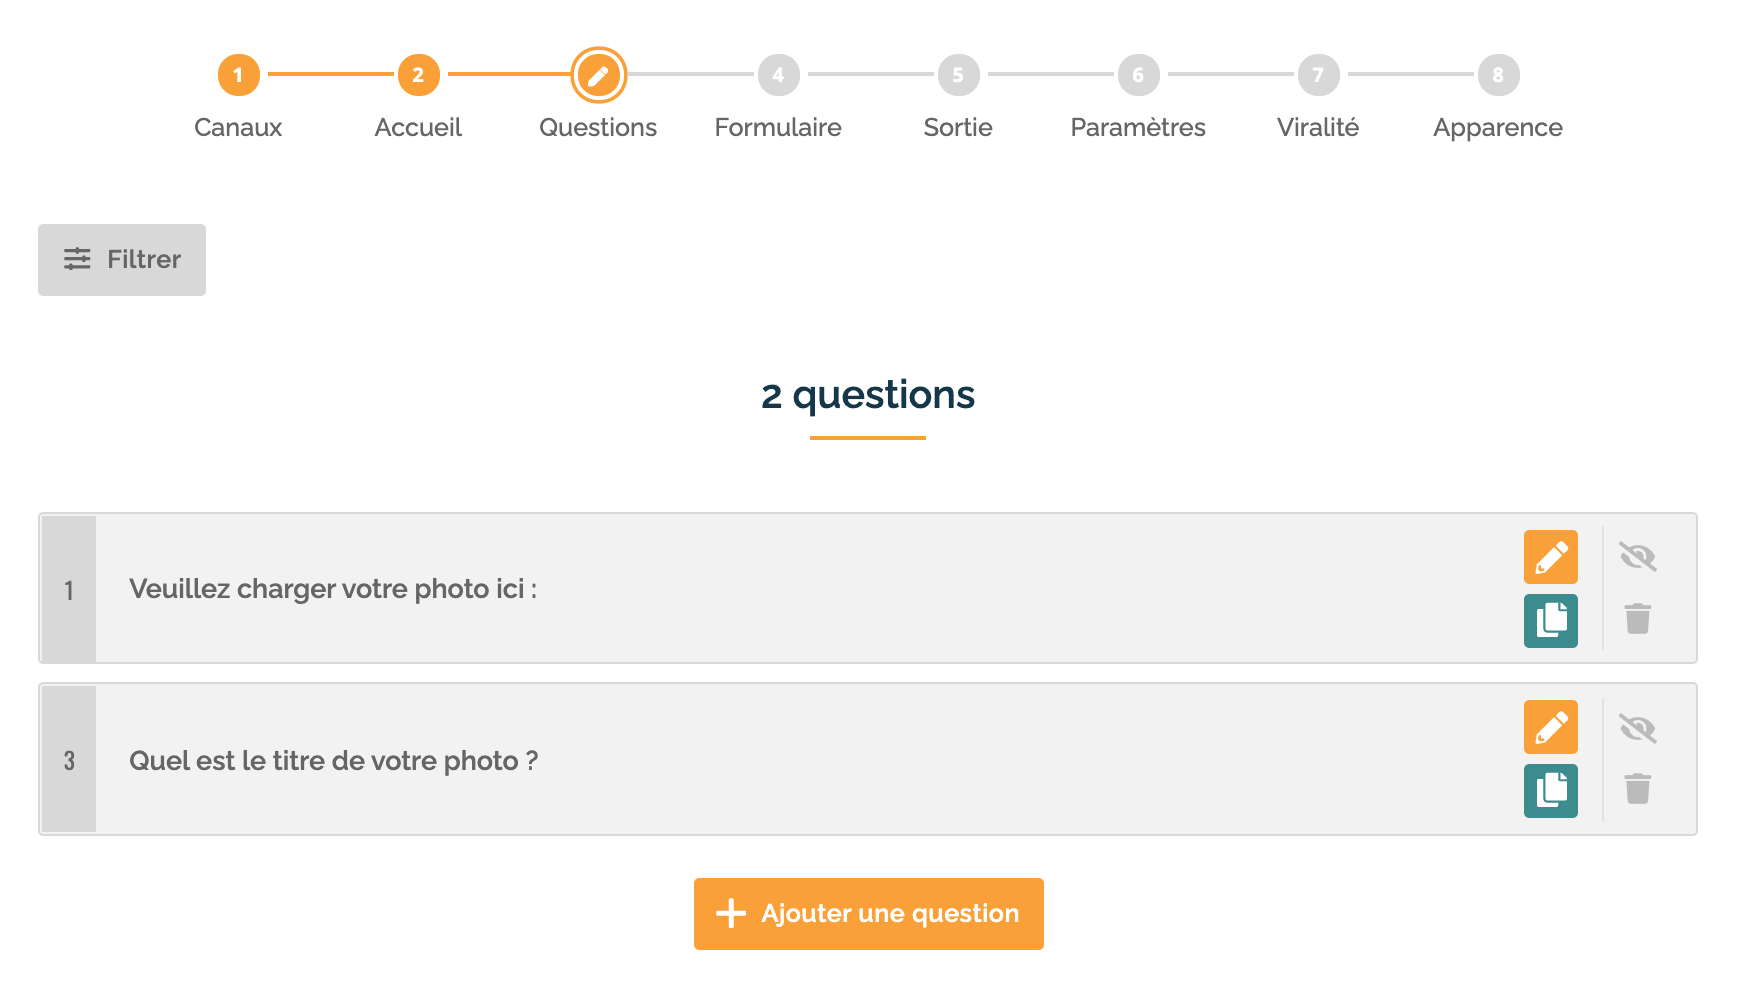Jump to step 8 Apparence
The image size is (1738, 984).
pos(1498,75)
